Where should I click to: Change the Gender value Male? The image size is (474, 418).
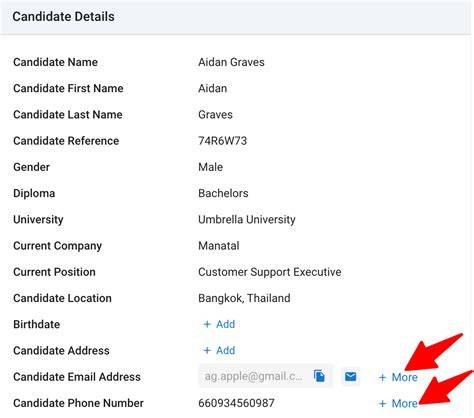211,167
